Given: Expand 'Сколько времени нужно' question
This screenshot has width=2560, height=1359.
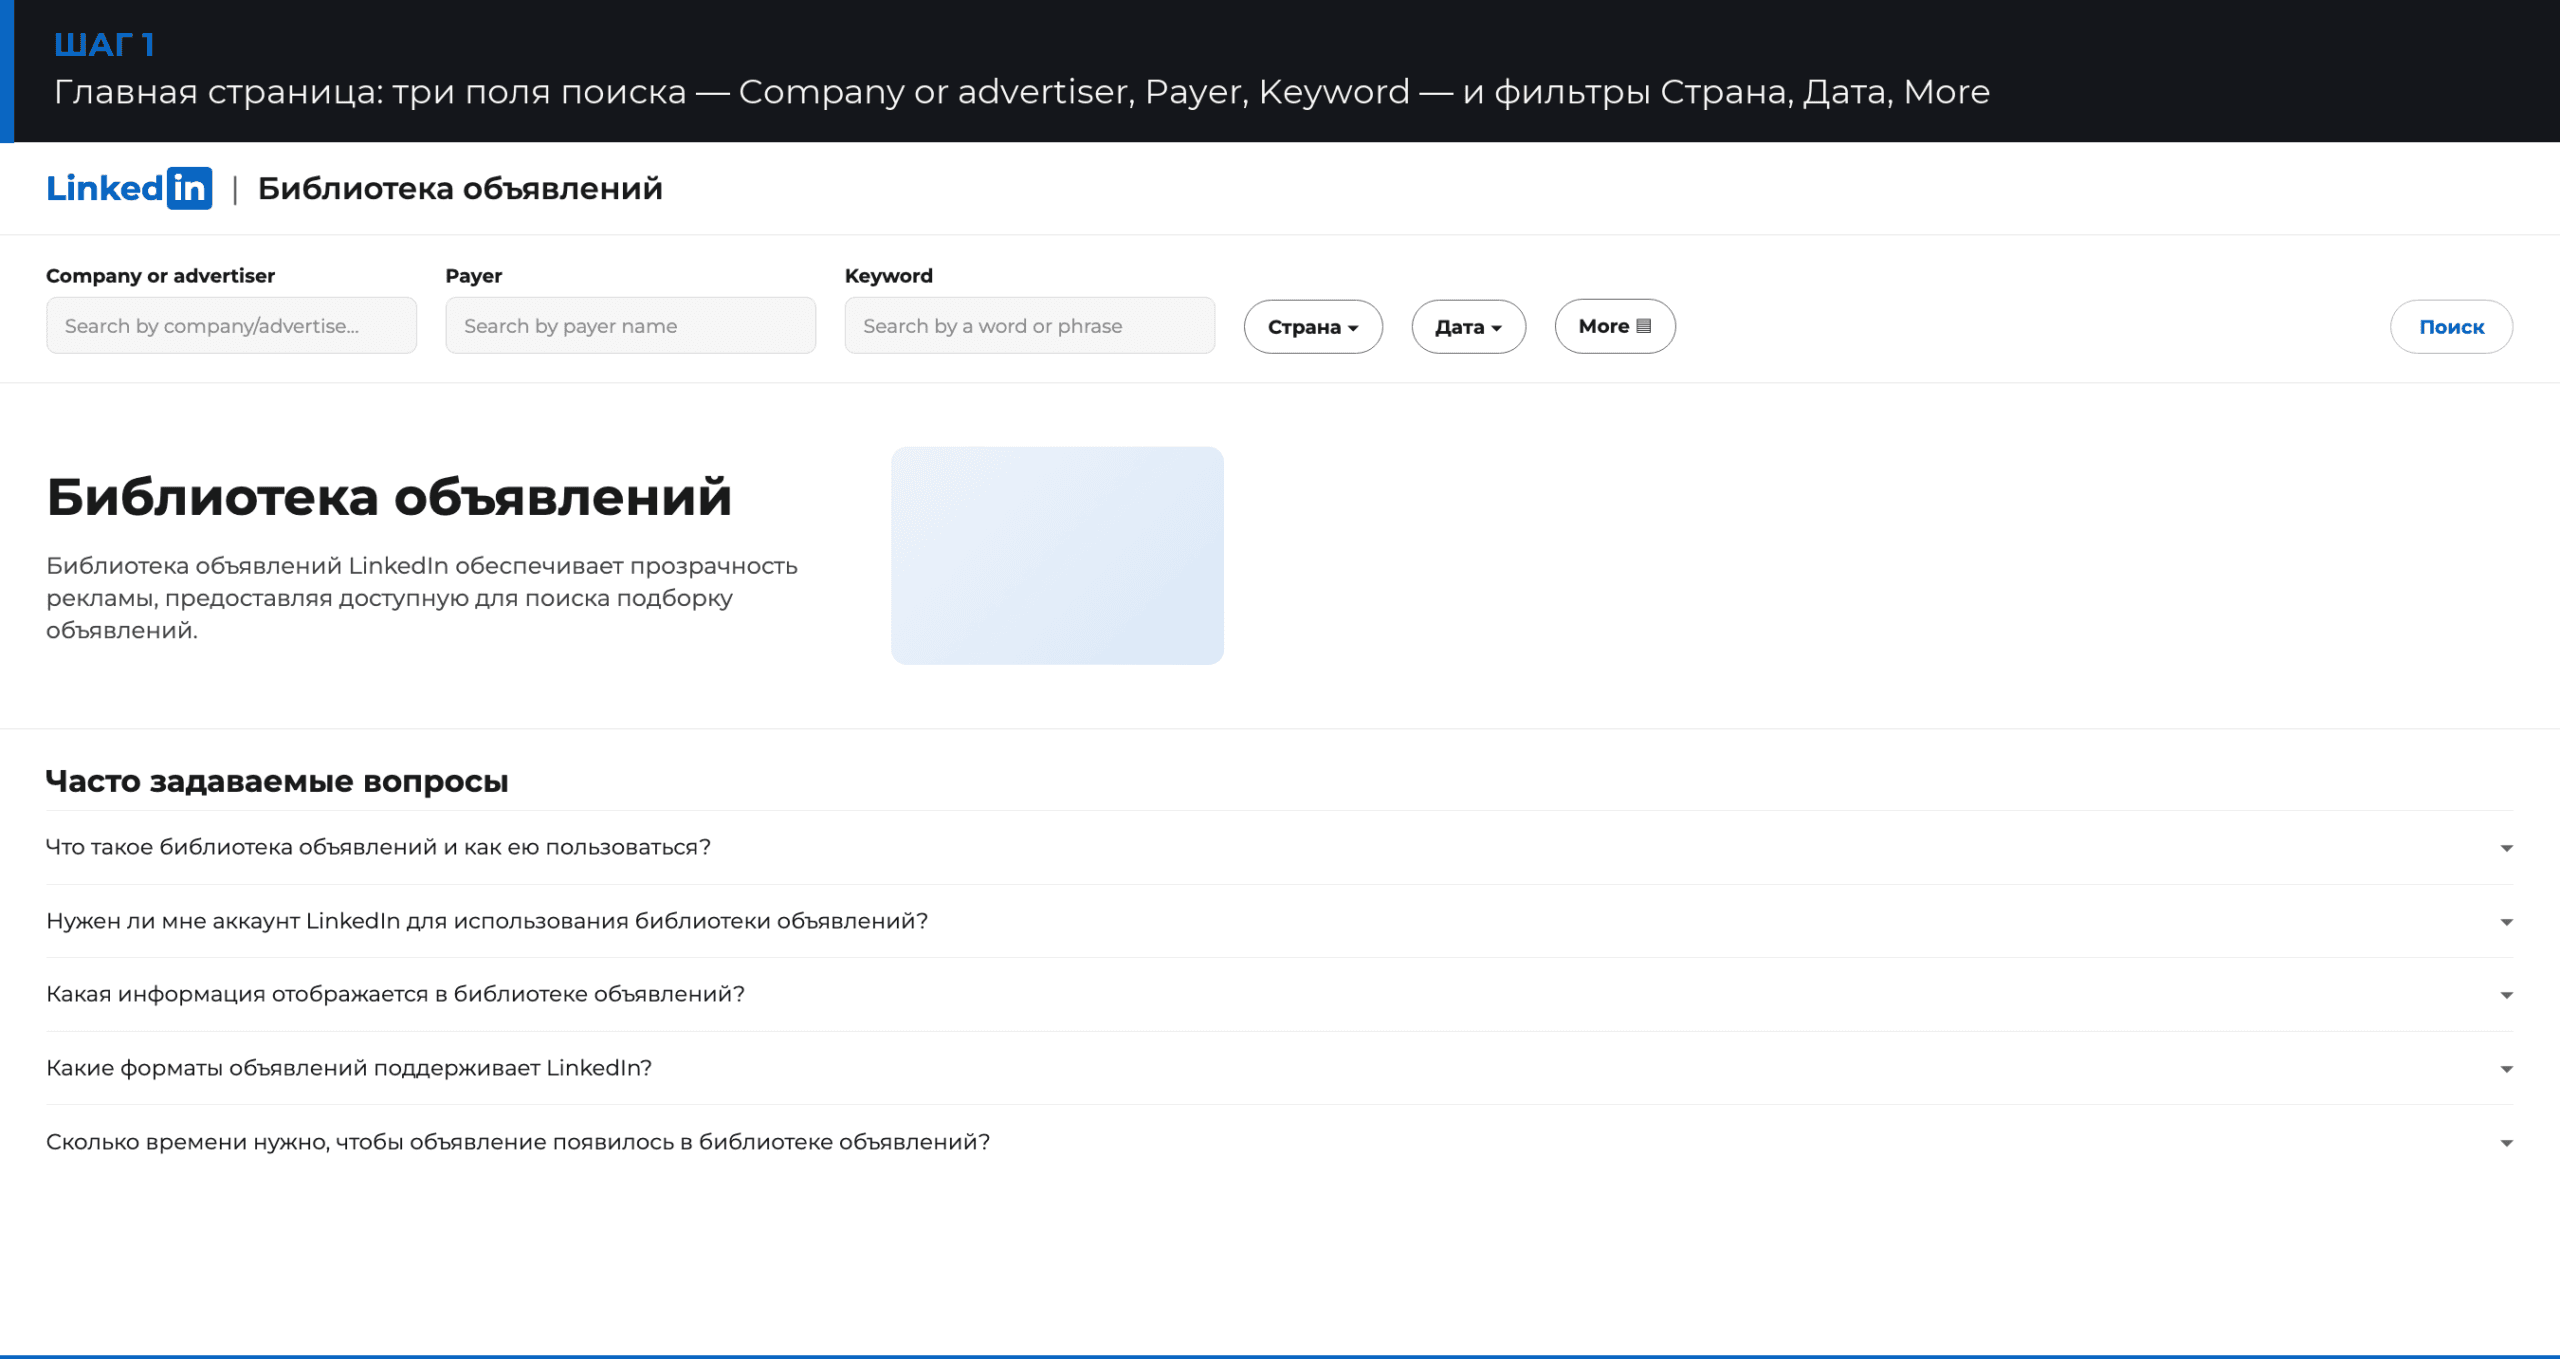Looking at the screenshot, I should pyautogui.click(x=1279, y=1142).
